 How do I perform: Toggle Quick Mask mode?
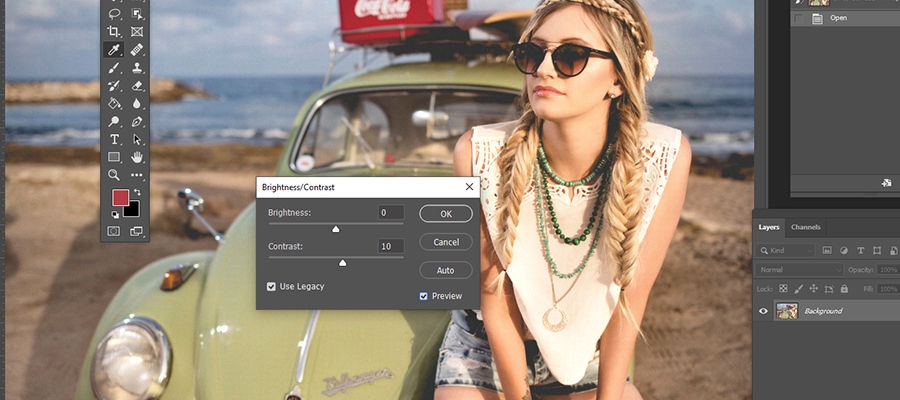click(x=114, y=231)
